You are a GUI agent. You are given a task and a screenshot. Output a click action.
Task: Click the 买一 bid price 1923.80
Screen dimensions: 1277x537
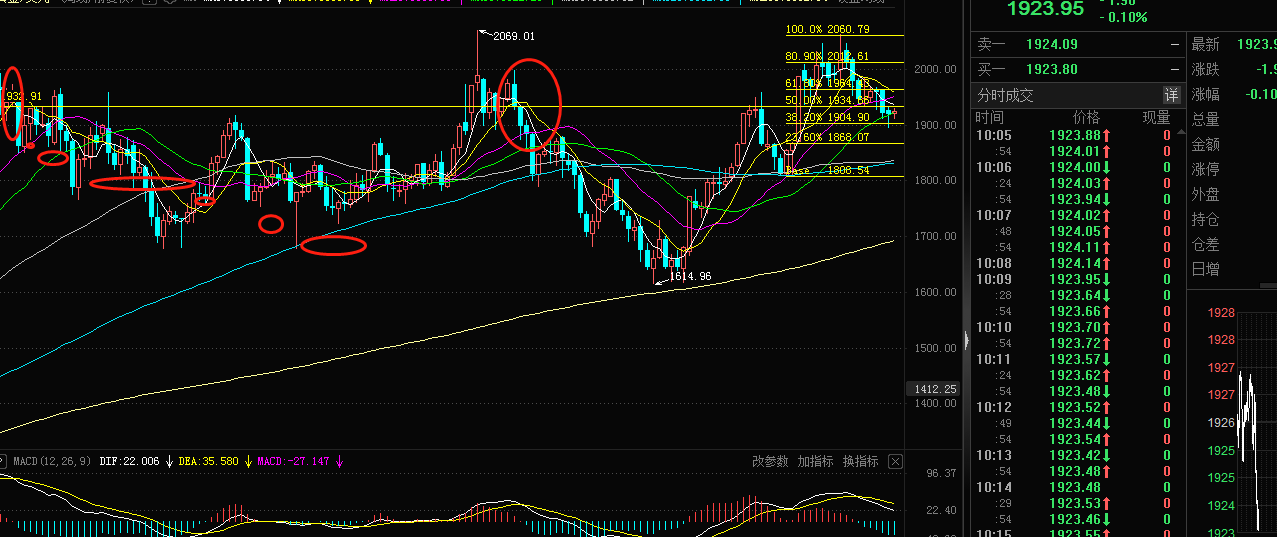(x=1051, y=69)
